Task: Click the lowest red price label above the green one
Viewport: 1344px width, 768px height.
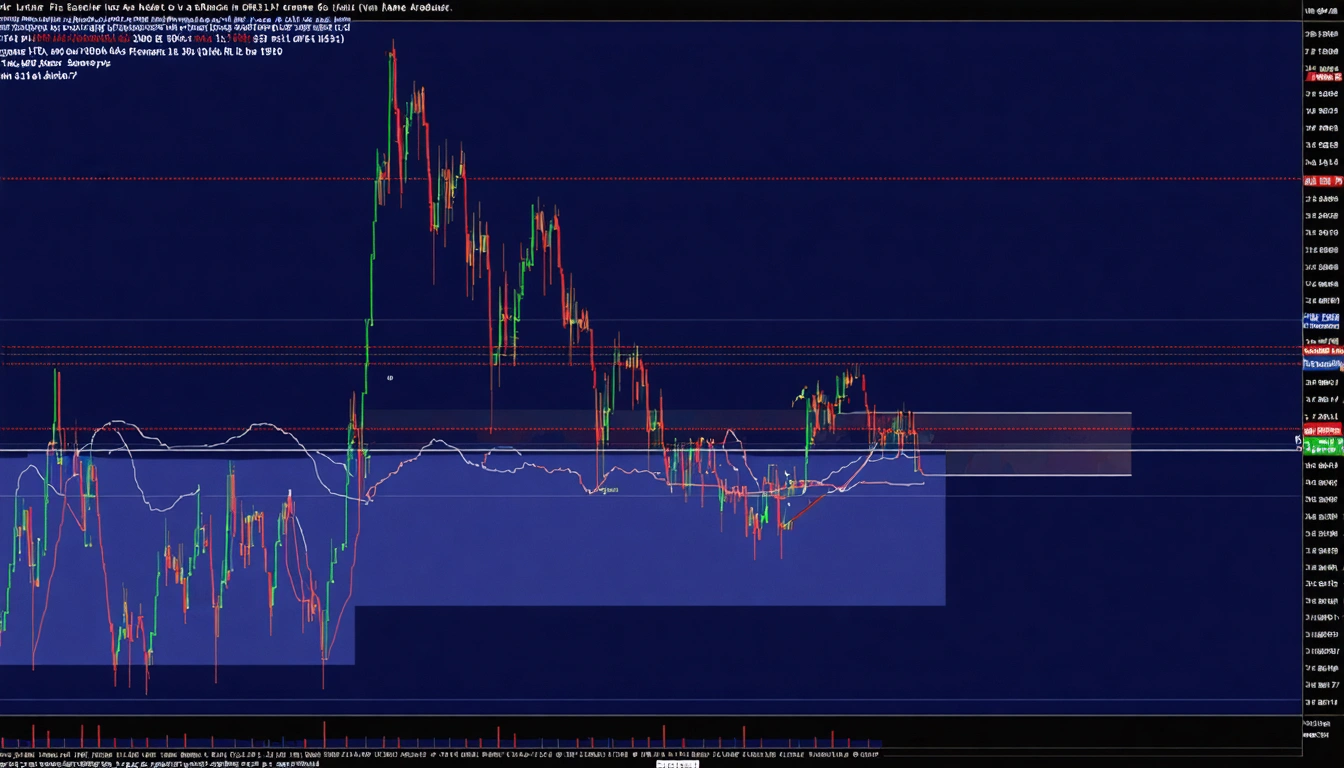Action: (x=1322, y=429)
